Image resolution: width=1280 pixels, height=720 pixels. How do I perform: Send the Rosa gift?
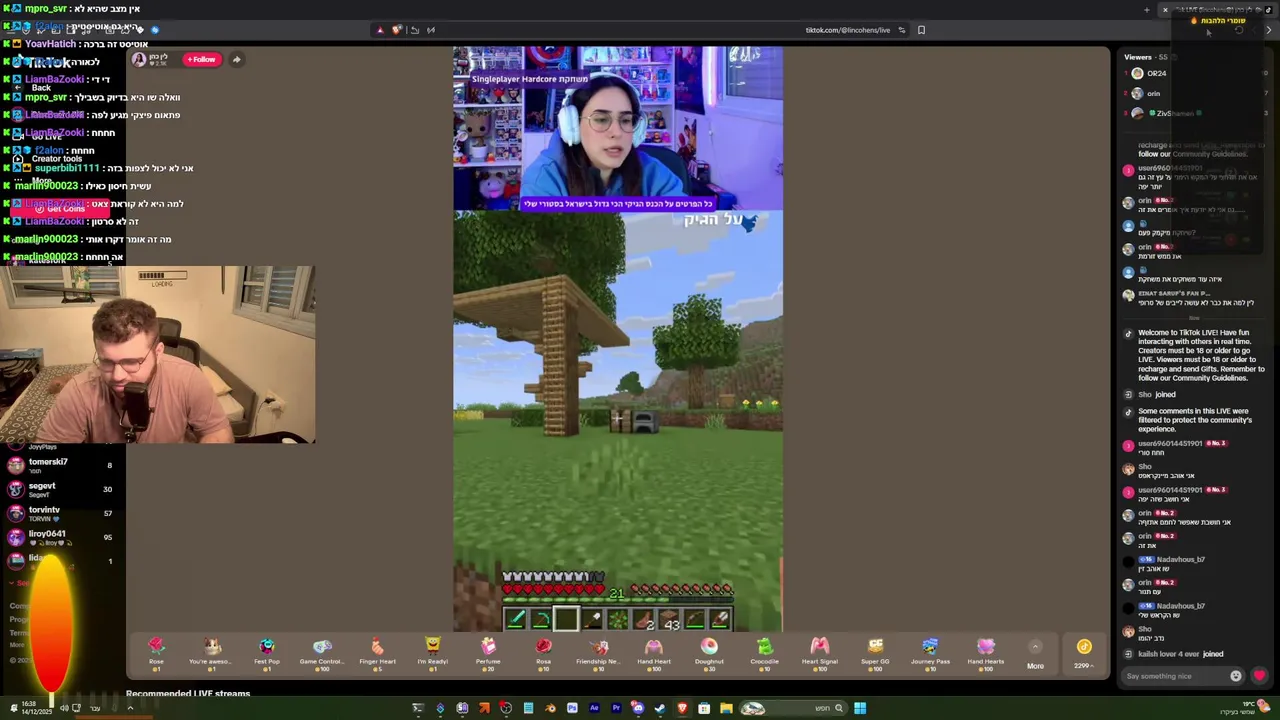543,653
